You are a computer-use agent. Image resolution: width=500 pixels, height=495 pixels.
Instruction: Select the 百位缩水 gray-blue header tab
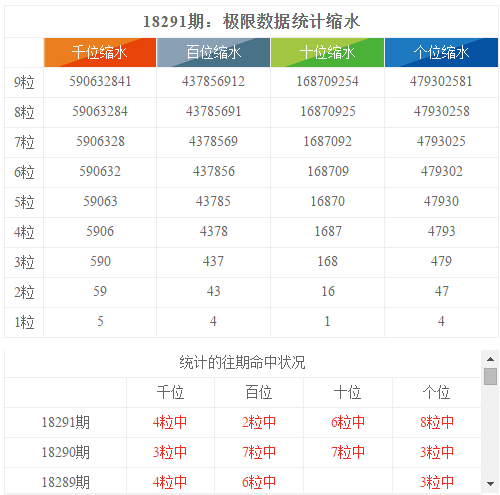pos(213,53)
